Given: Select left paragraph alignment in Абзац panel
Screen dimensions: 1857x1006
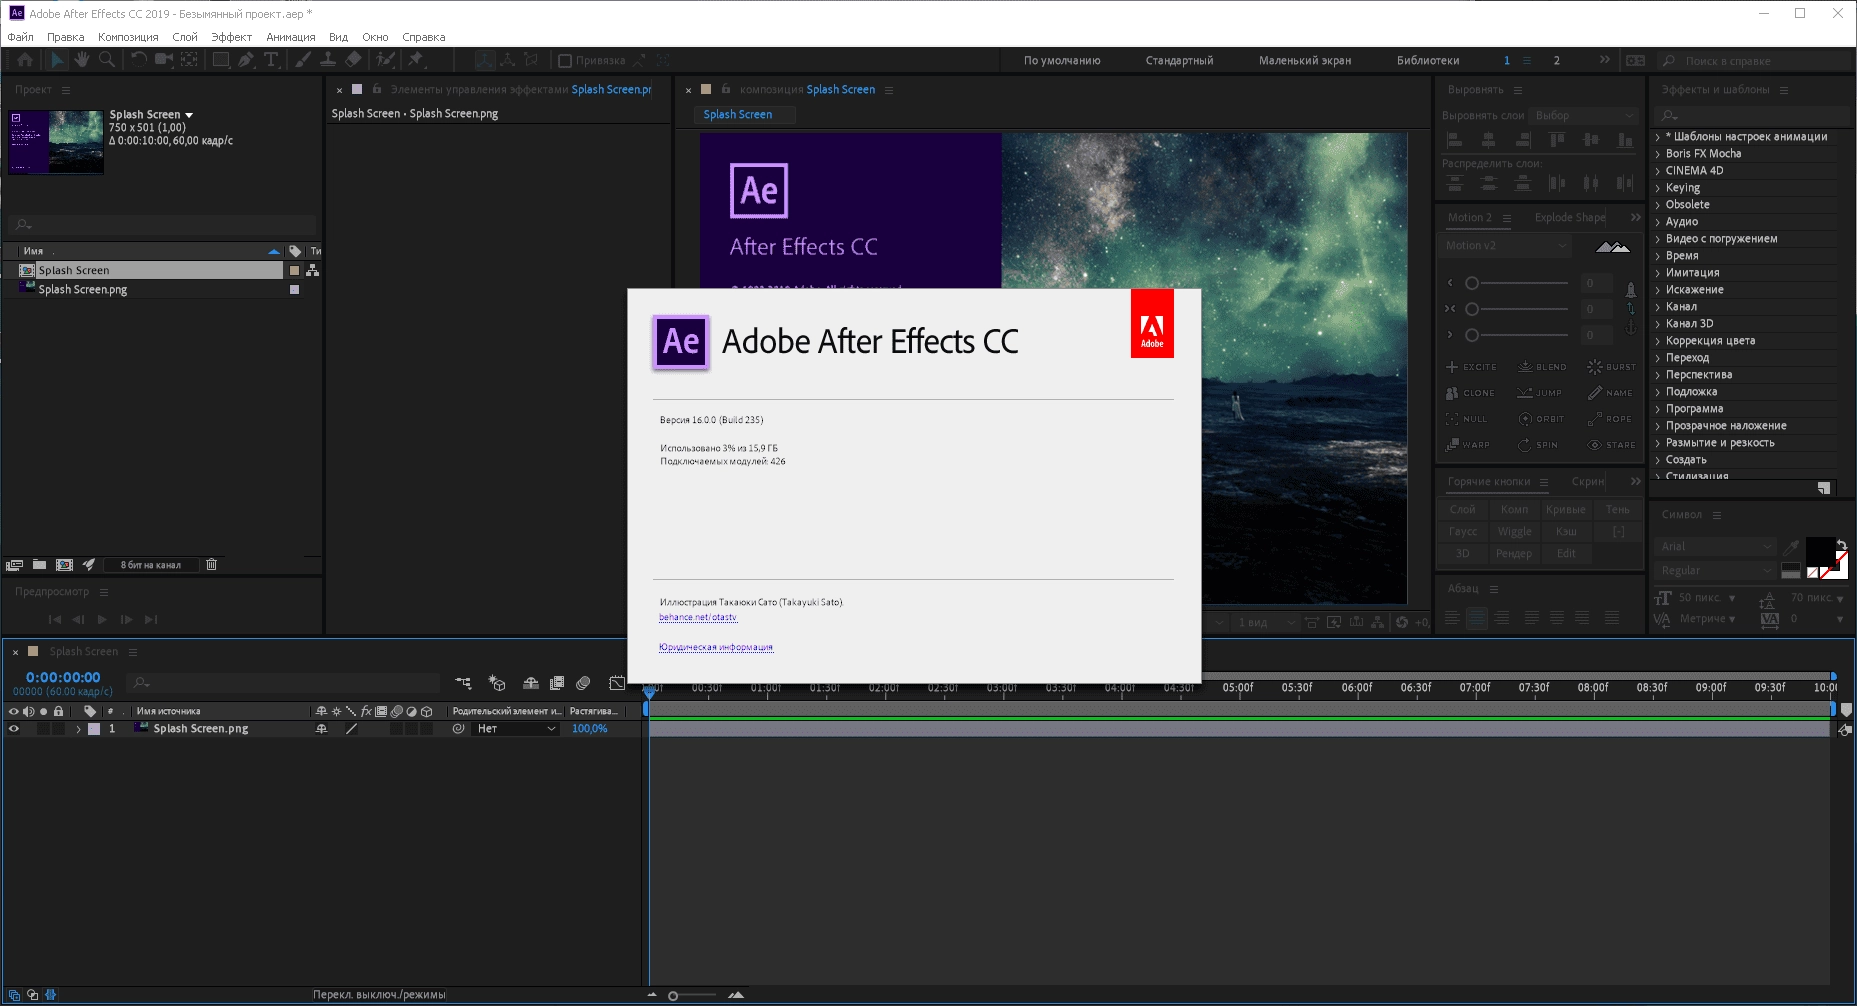Looking at the screenshot, I should [x=1453, y=618].
